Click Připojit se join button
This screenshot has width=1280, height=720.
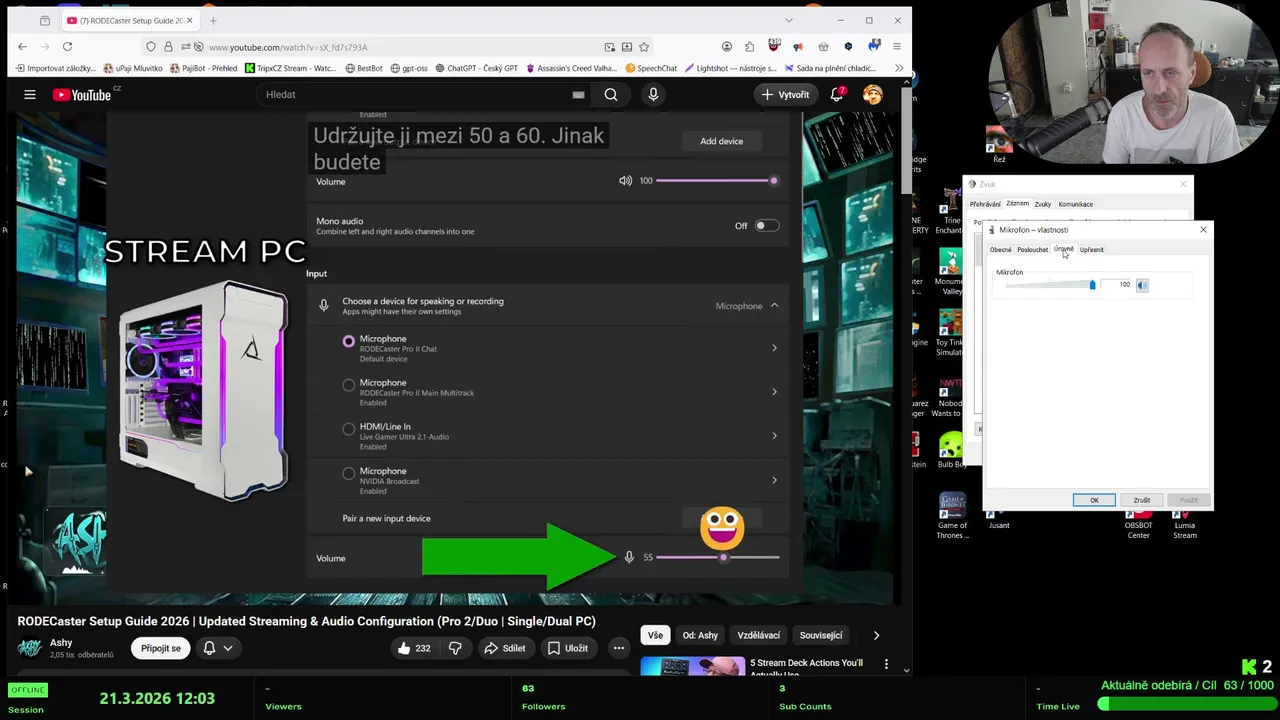click(161, 648)
